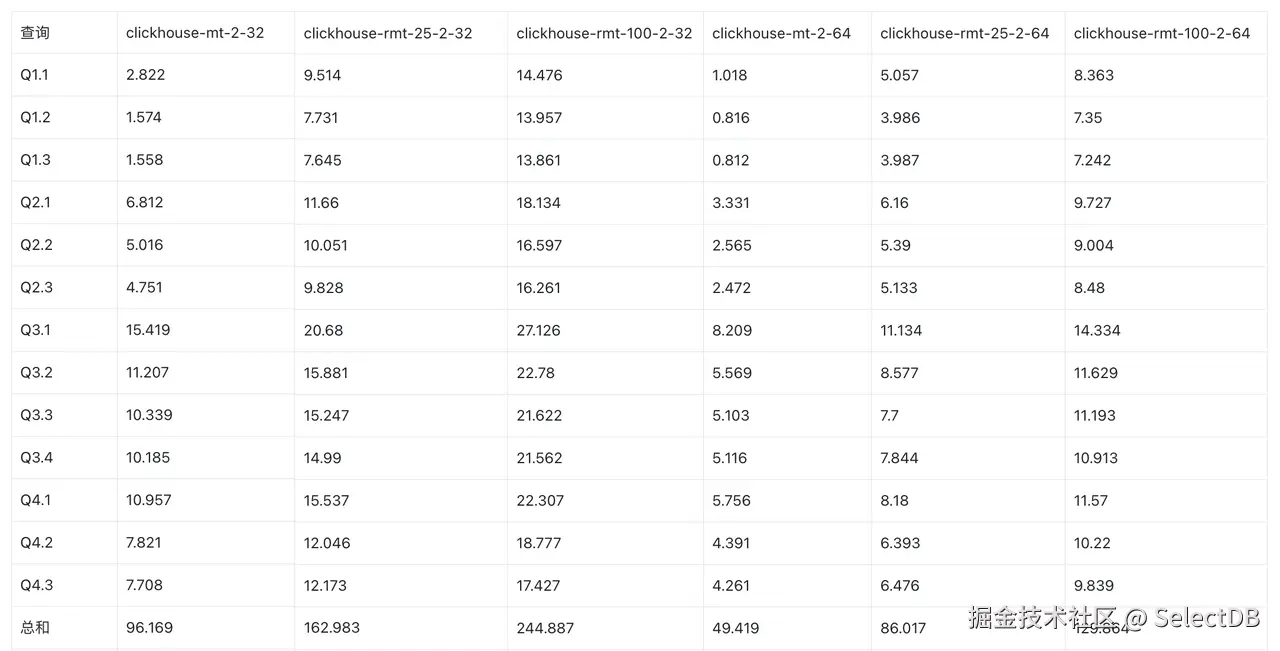1280x651 pixels.
Task: Select the cell showing 22.307
Action: (540, 500)
